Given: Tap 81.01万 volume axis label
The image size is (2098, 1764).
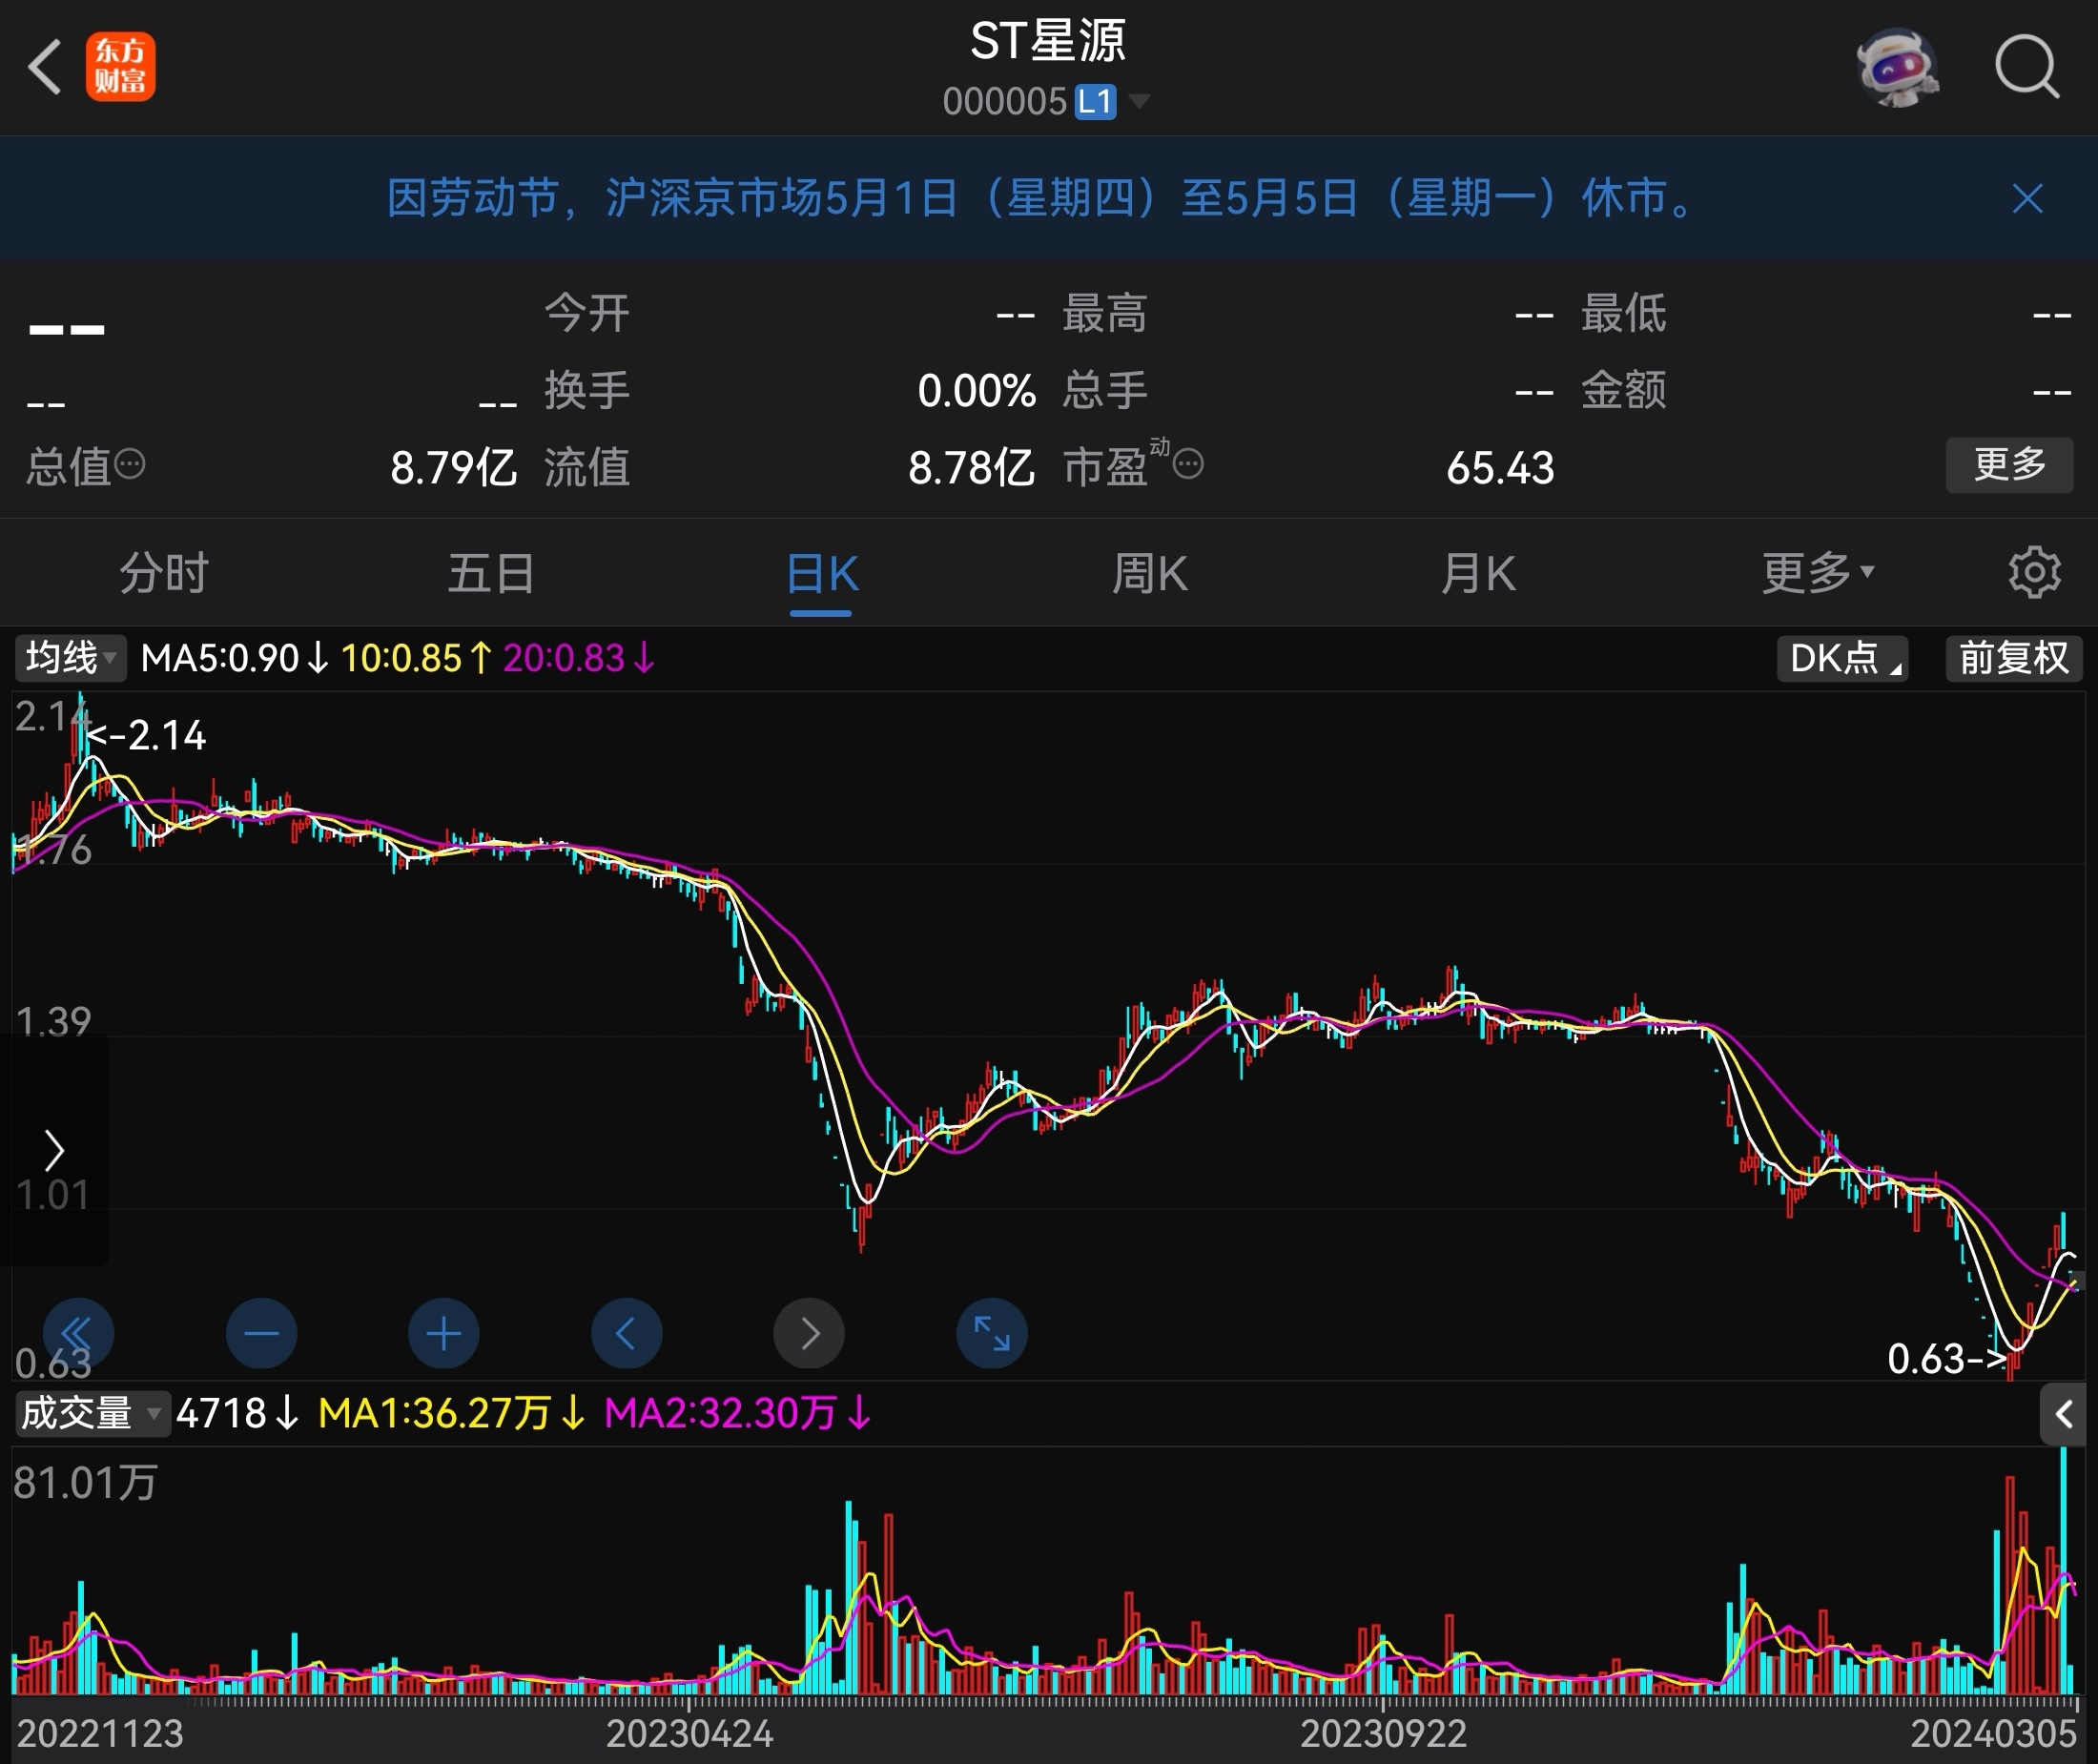Looking at the screenshot, I should coord(85,1482).
